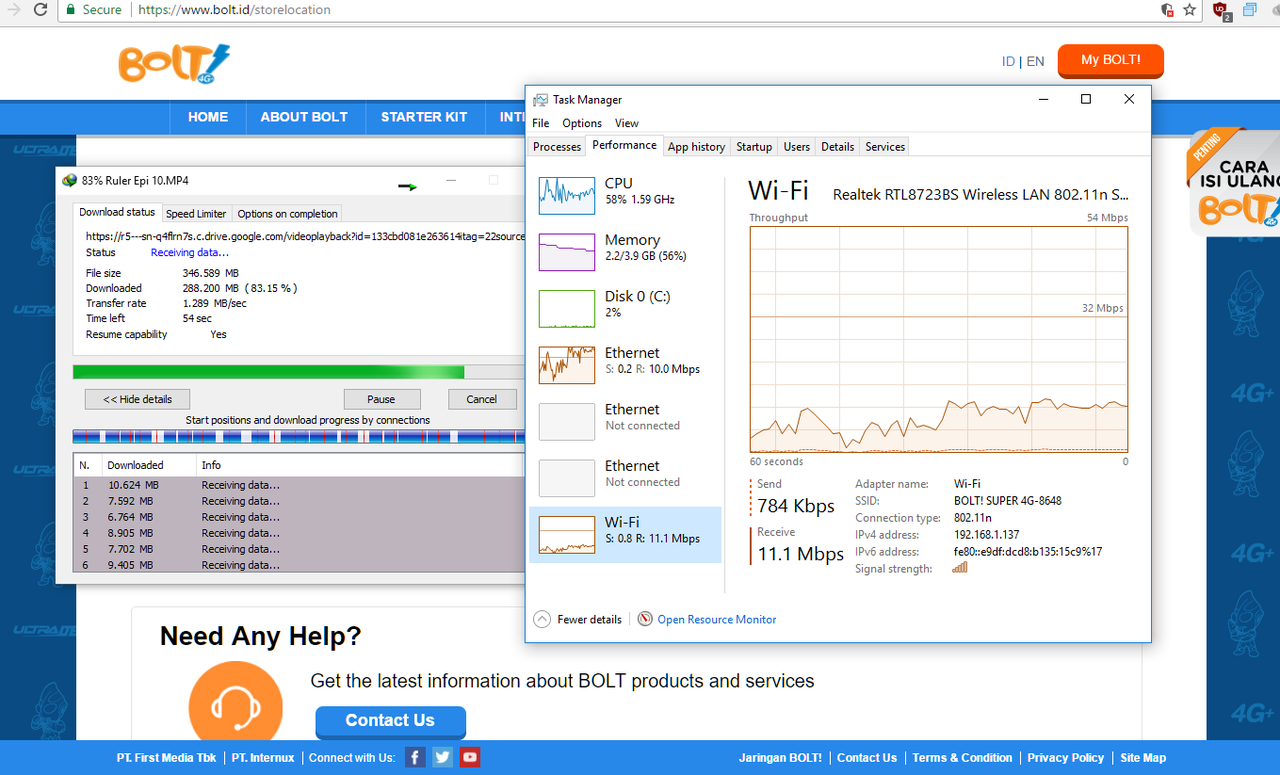Switch site language to ID

point(1008,61)
